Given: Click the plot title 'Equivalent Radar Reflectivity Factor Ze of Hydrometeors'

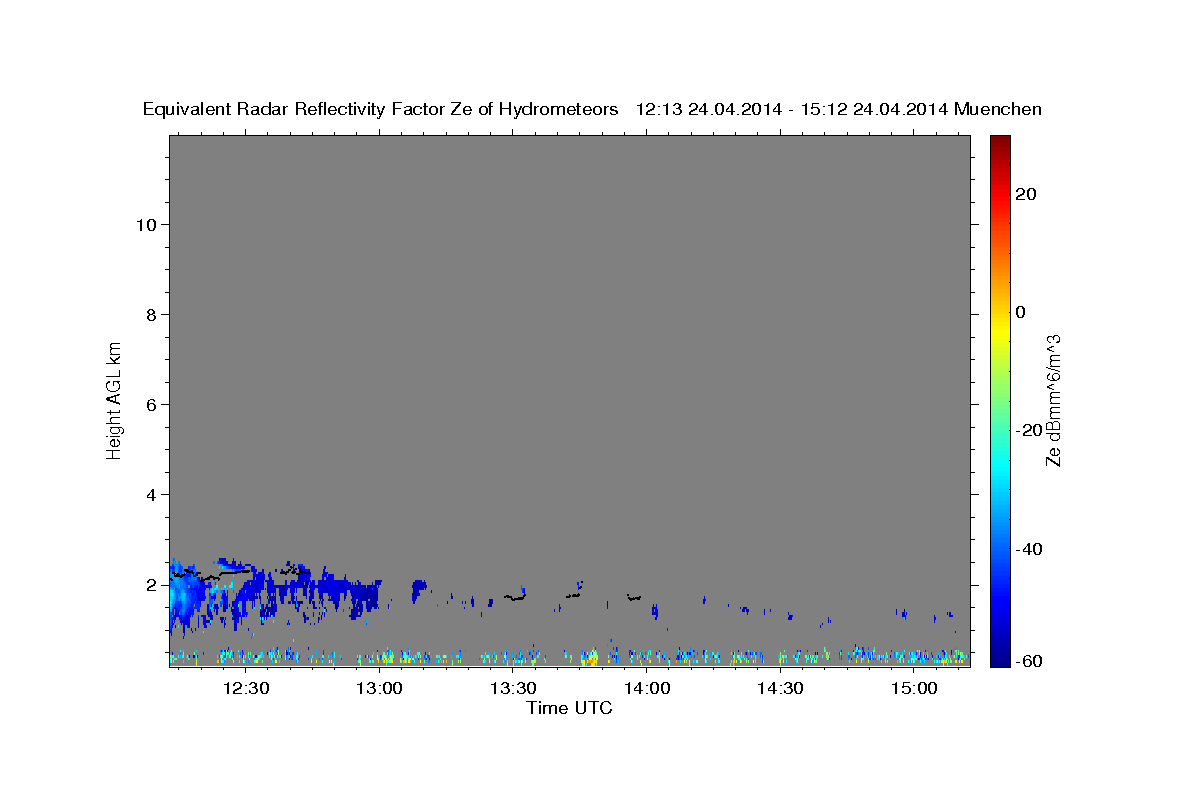Looking at the screenshot, I should tap(381, 110).
